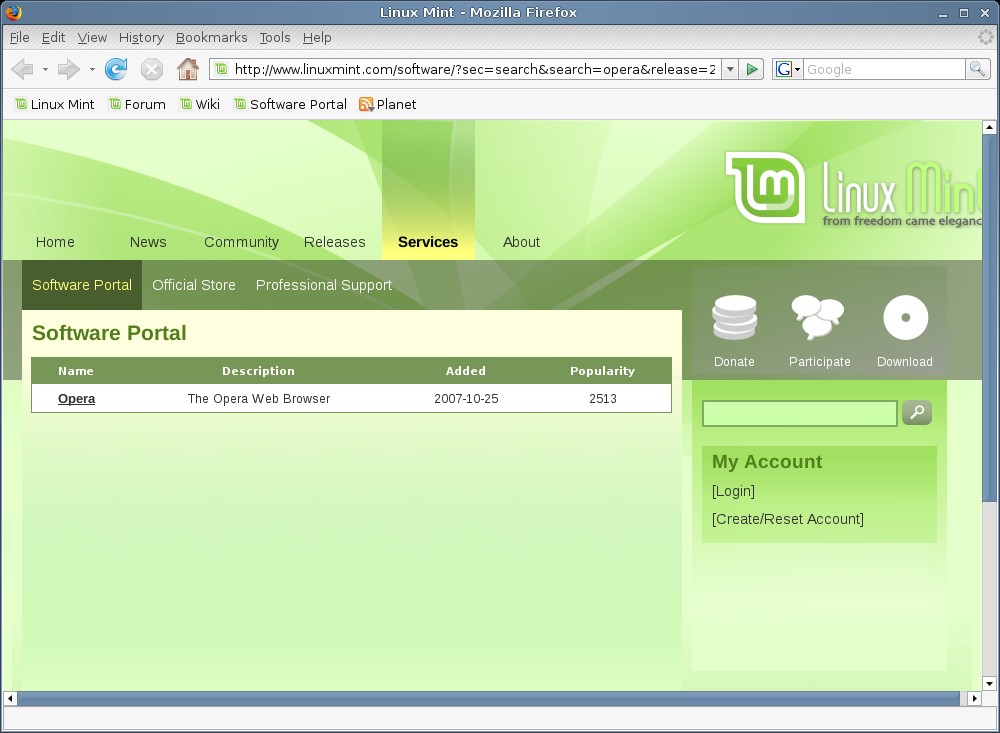Click the scroll right arrow

point(974,699)
